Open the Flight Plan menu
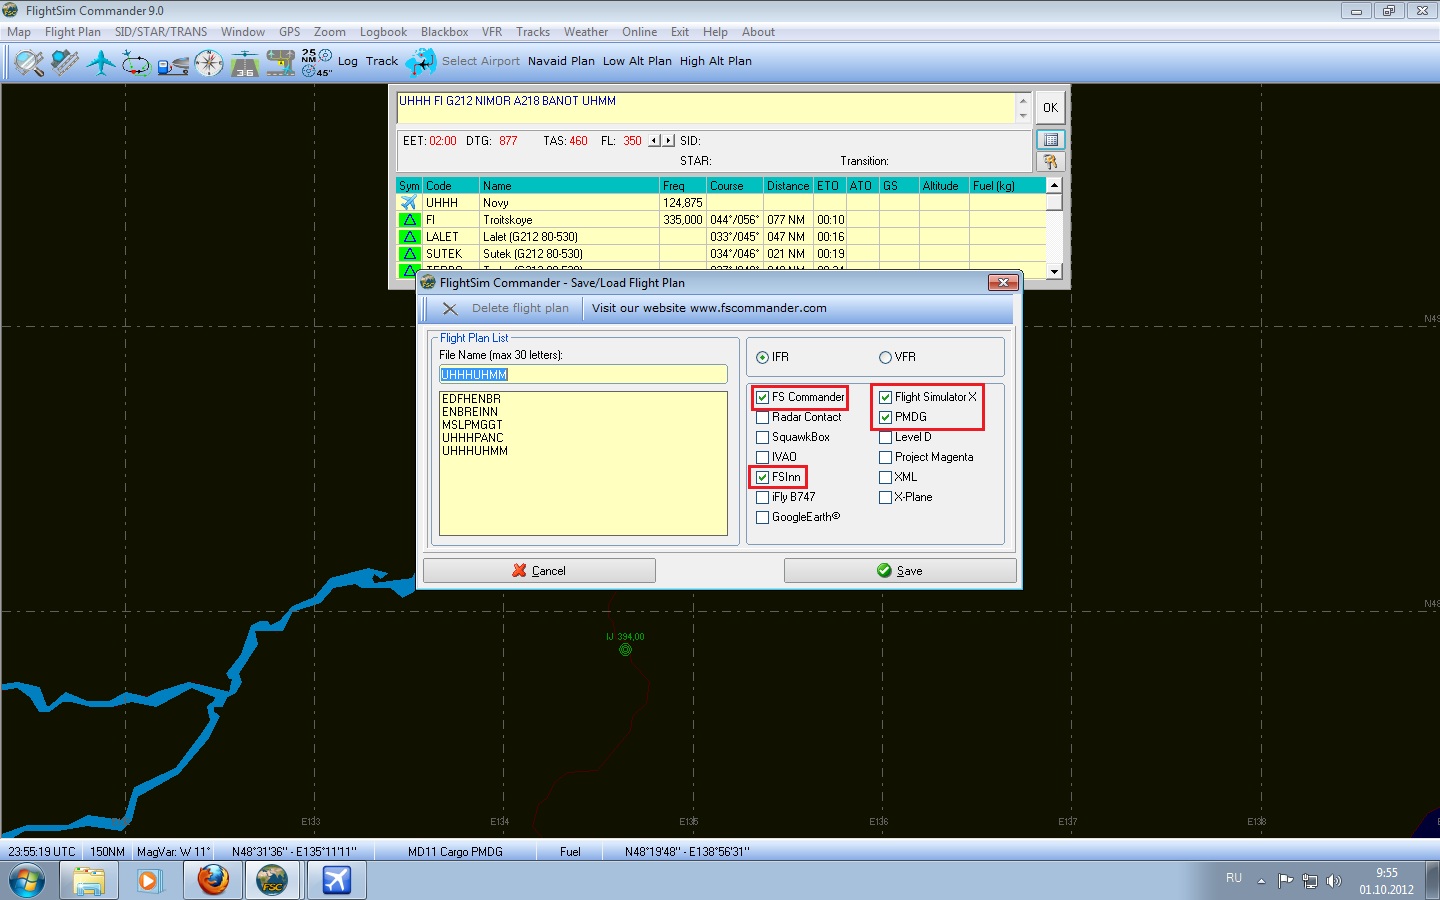The image size is (1440, 900). click(73, 32)
